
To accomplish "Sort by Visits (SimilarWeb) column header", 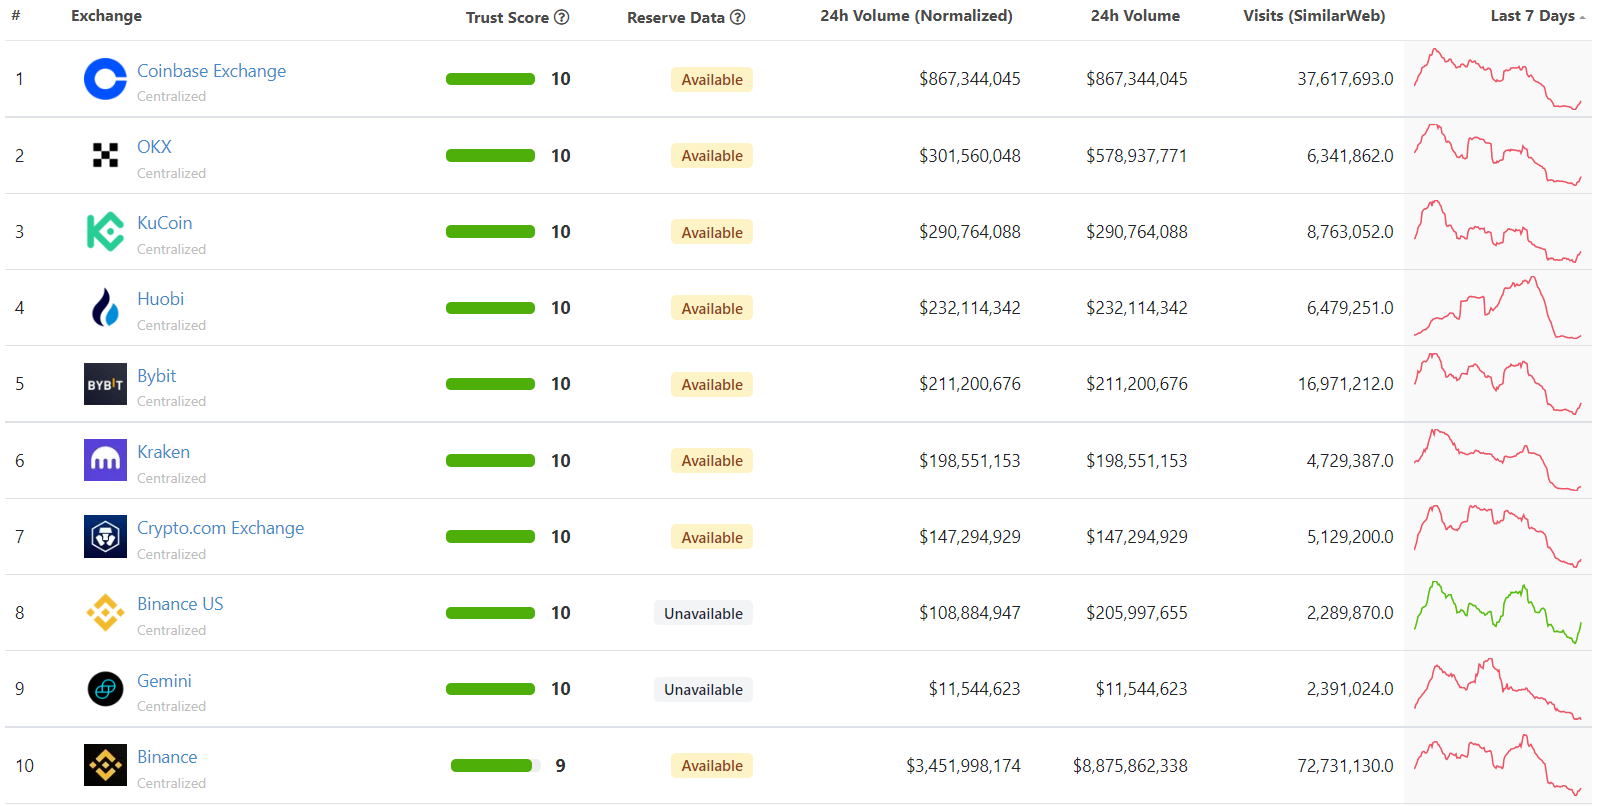I will pyautogui.click(x=1314, y=16).
